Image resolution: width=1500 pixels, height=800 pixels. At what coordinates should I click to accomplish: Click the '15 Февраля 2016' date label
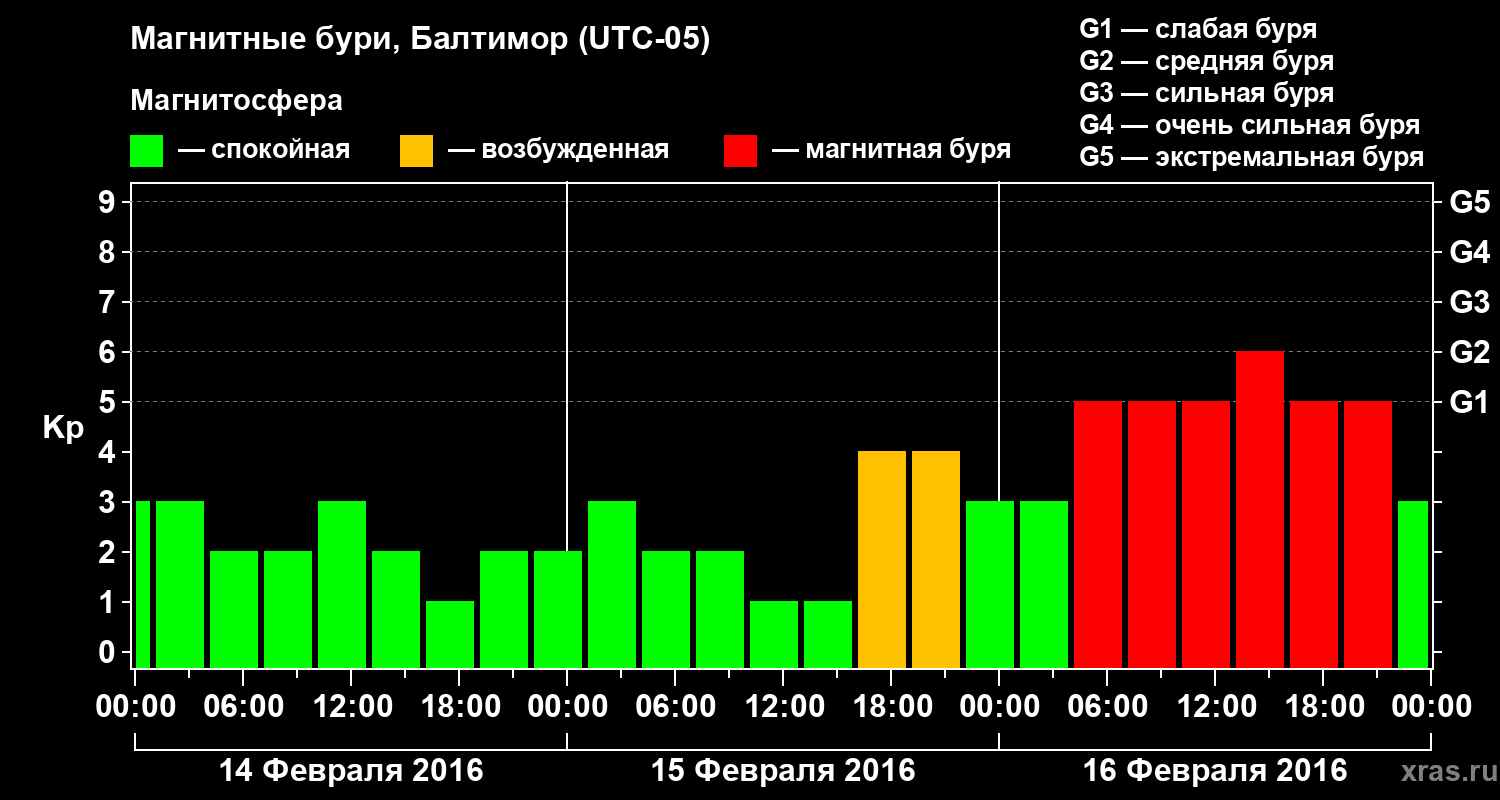[x=783, y=771]
